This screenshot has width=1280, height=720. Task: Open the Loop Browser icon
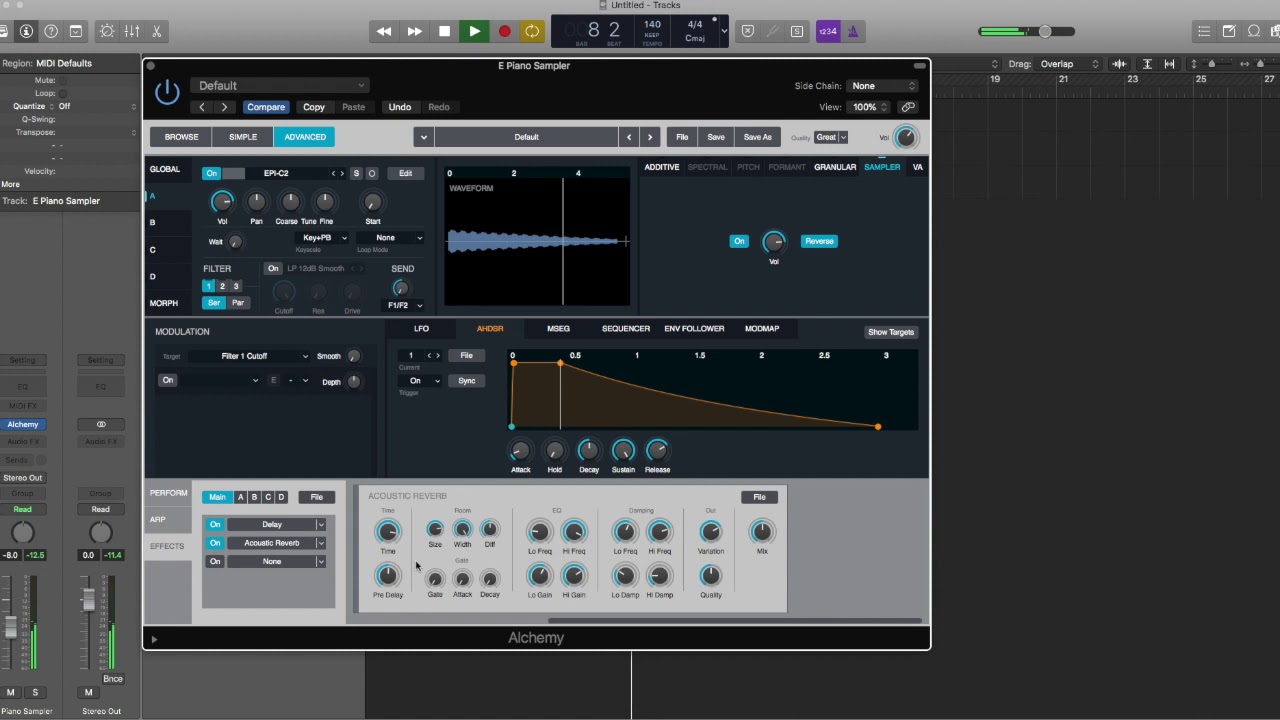pyautogui.click(x=1254, y=31)
